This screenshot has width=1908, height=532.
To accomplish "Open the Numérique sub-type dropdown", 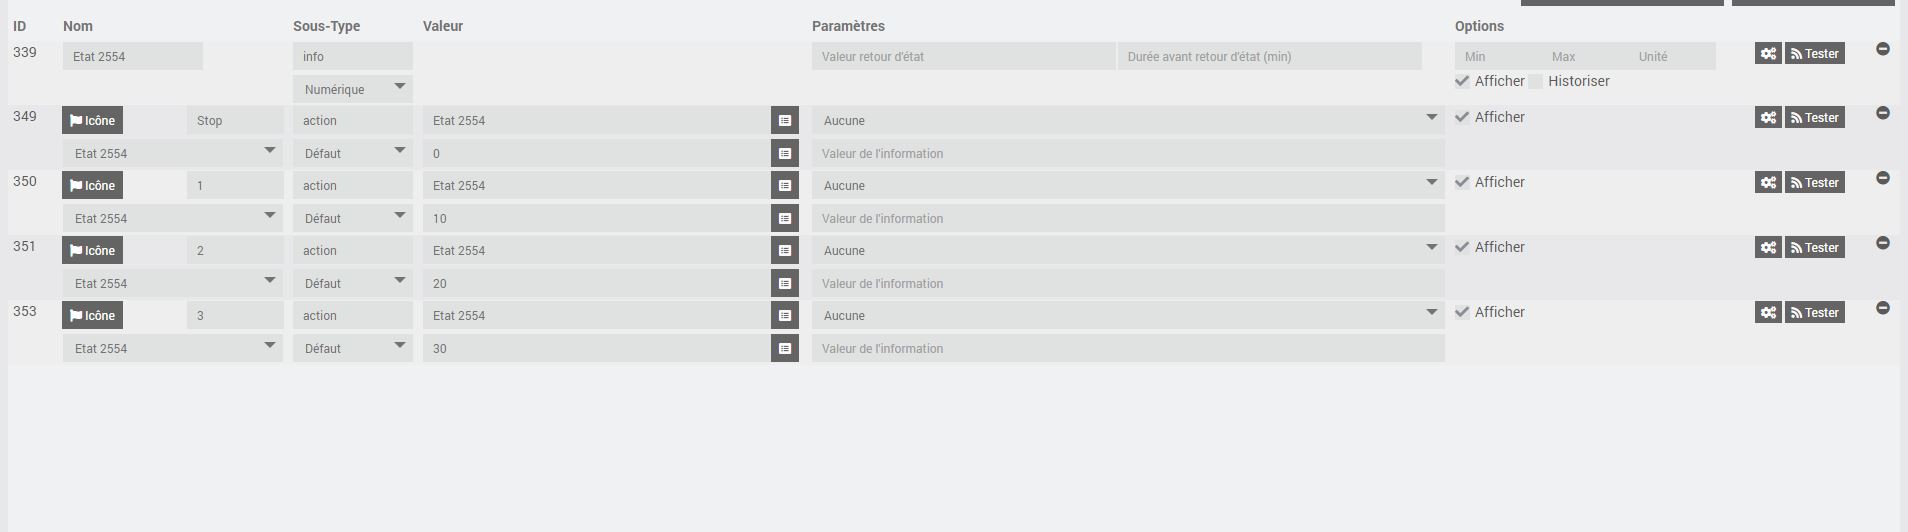I will [x=353, y=89].
